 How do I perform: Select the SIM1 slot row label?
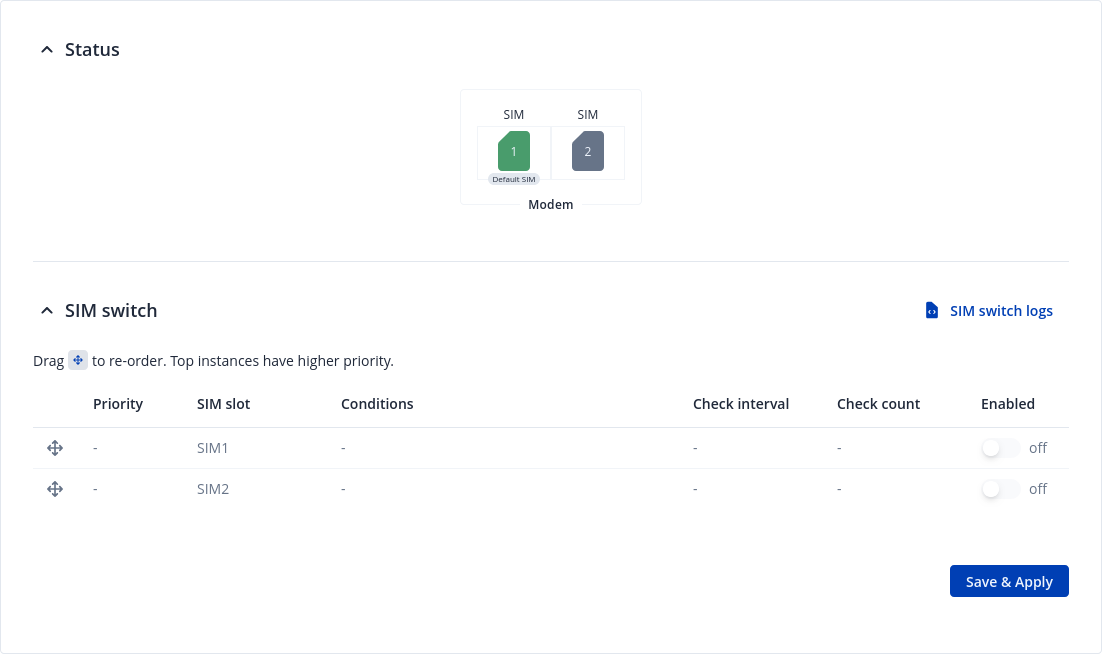pos(213,448)
